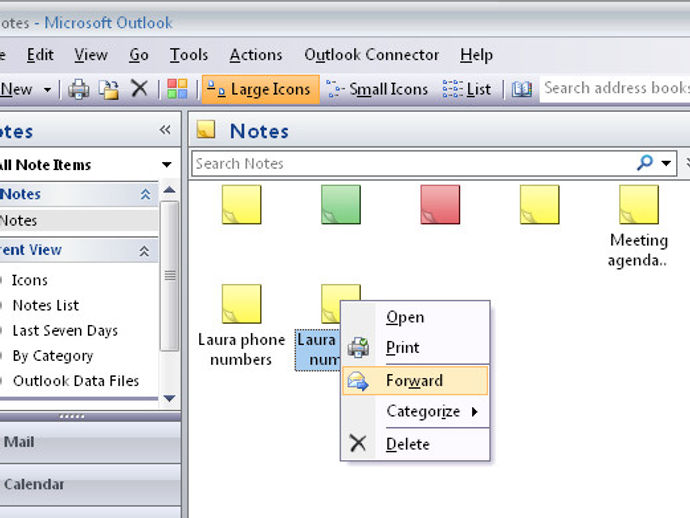This screenshot has width=690, height=518.
Task: Click the Search Notes magnifier icon
Action: coord(645,162)
